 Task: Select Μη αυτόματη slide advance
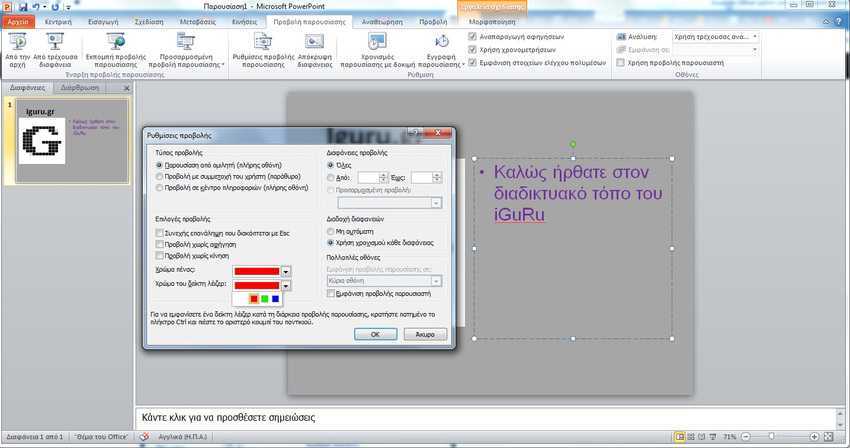point(331,232)
